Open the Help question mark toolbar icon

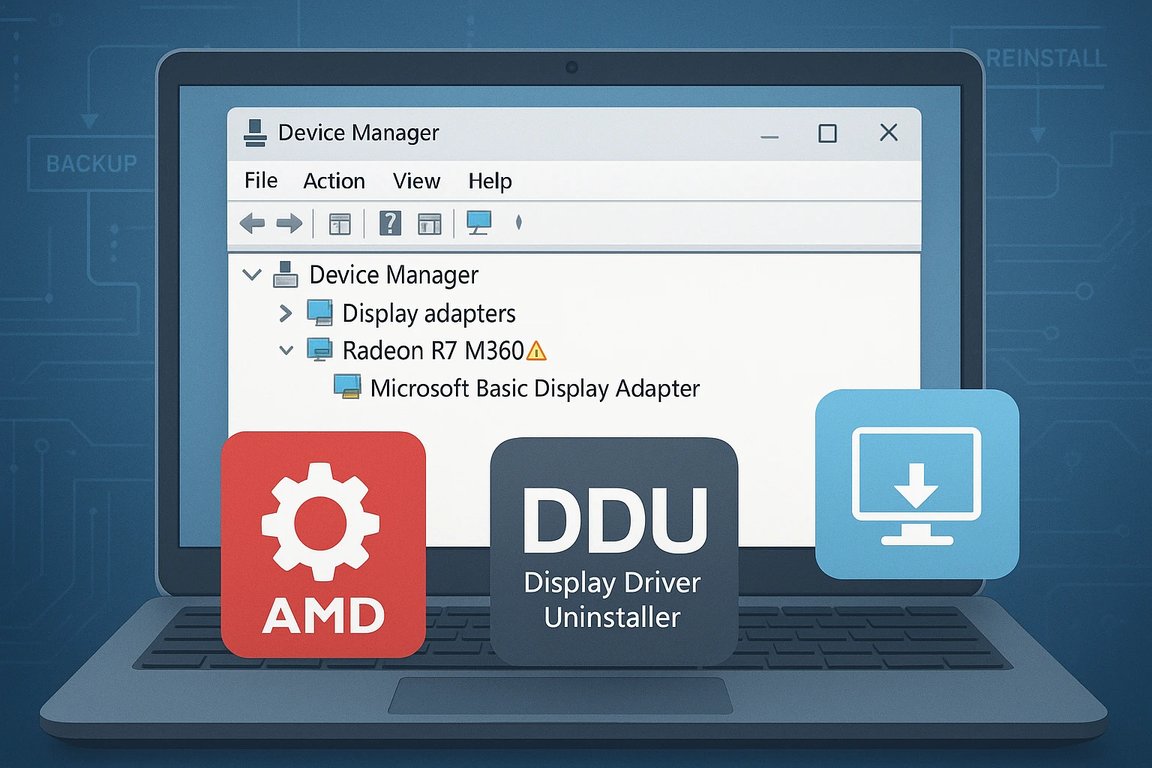389,223
